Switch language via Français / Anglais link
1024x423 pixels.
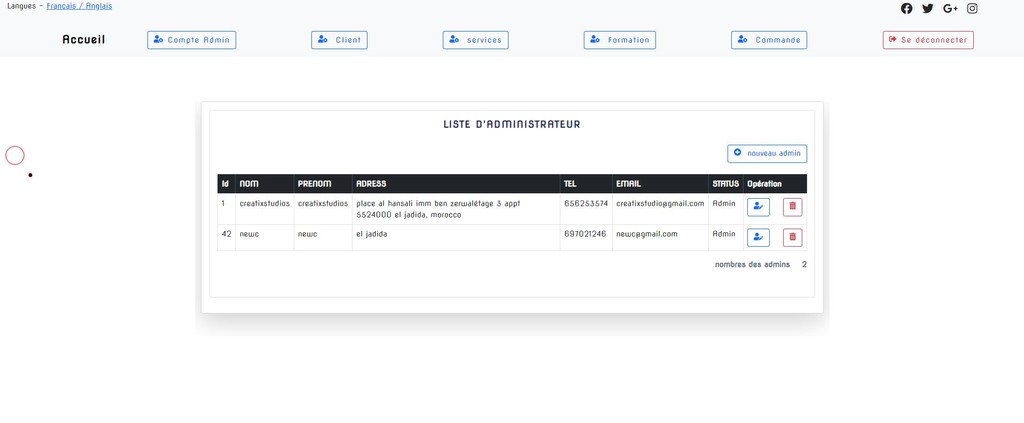point(79,6)
